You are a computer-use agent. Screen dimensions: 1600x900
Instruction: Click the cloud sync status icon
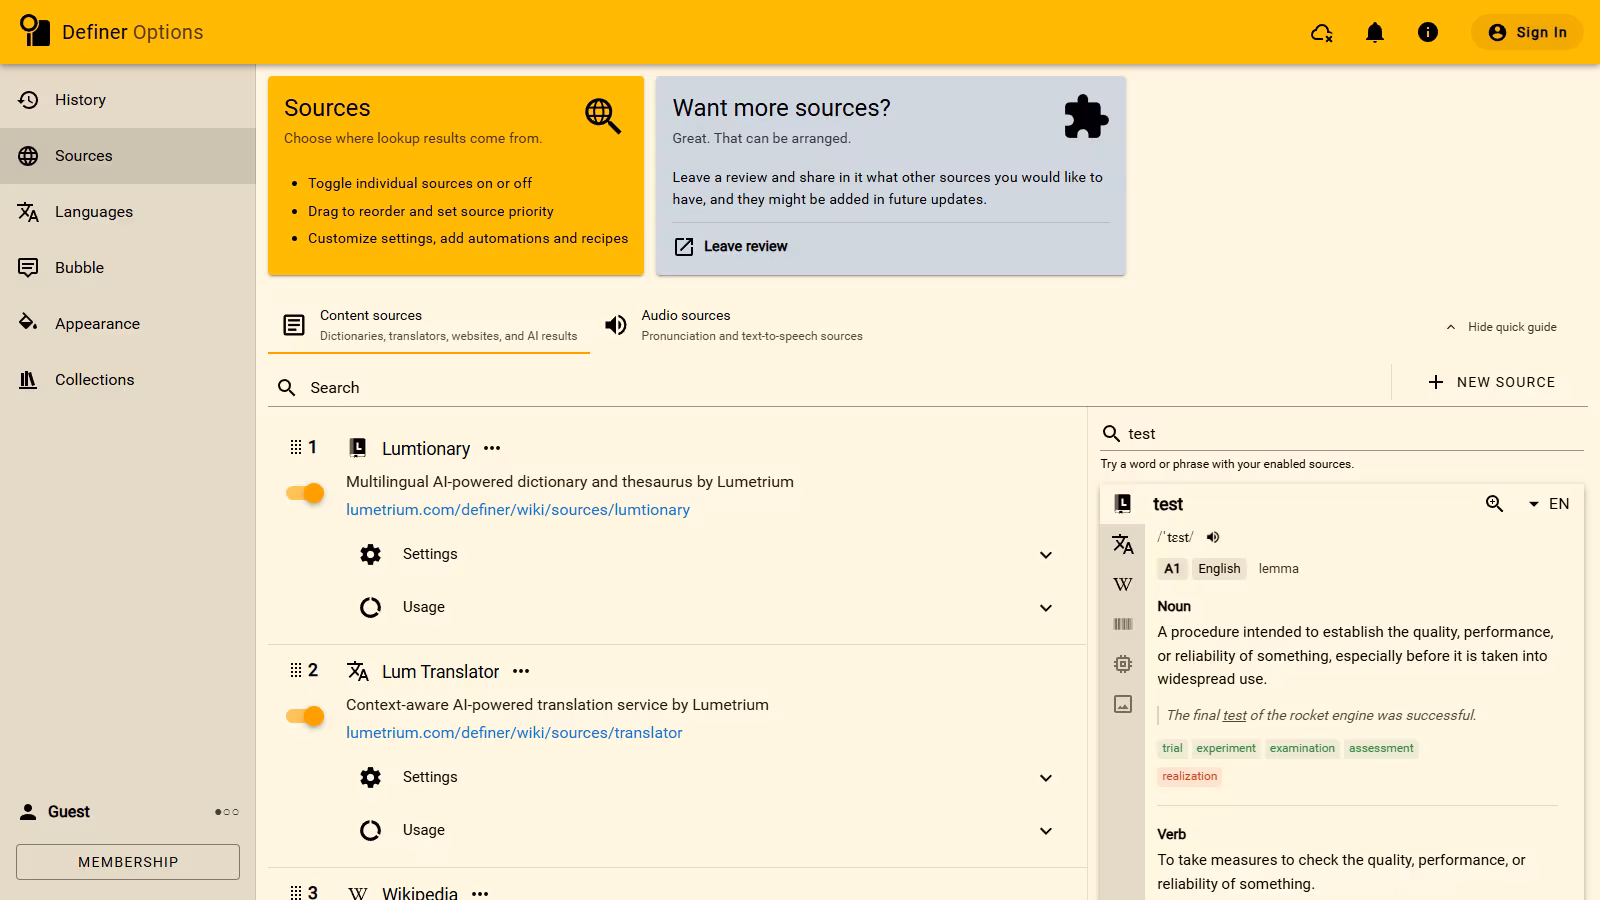[x=1322, y=33]
